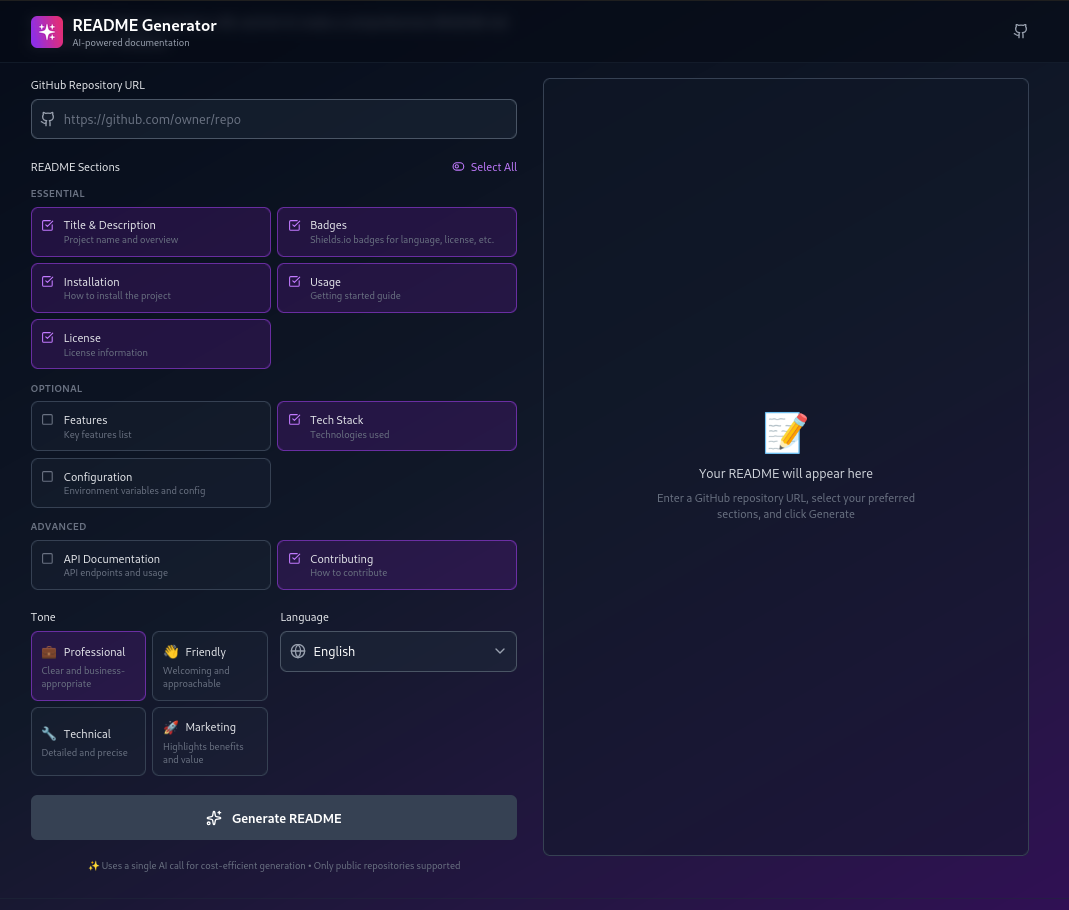Click the globe icon in the Language selector
Viewport: 1069px width, 910px height.
click(x=297, y=651)
